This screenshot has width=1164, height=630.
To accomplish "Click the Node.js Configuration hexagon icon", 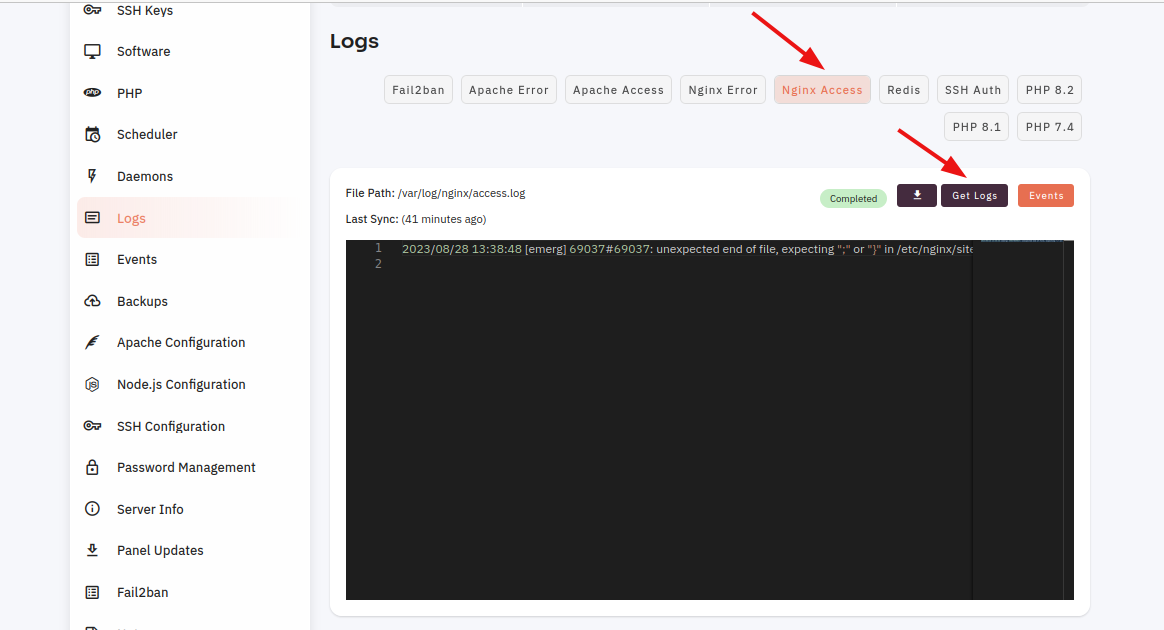I will [x=92, y=384].
